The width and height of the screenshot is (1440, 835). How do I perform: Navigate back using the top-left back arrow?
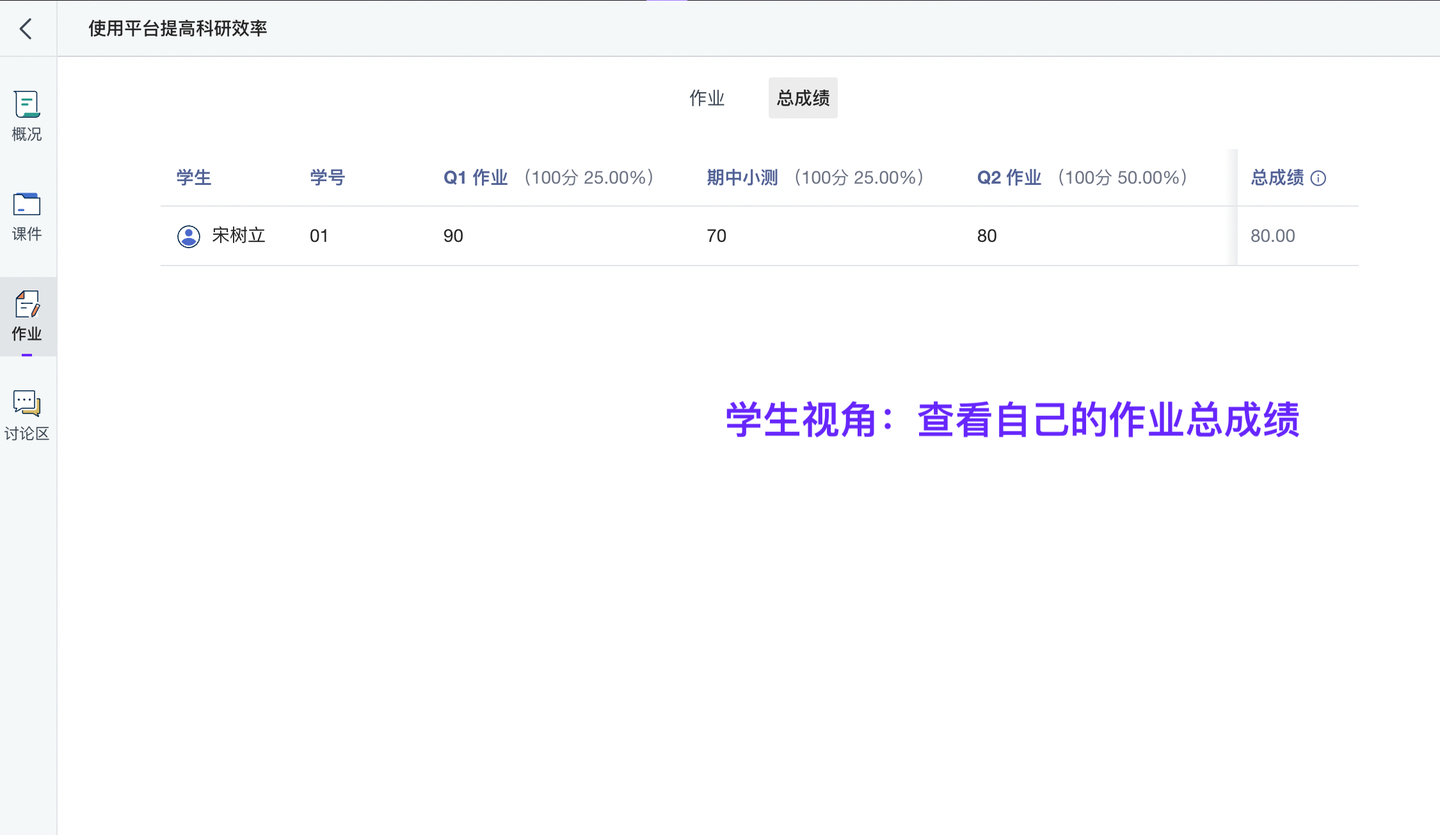[x=25, y=28]
